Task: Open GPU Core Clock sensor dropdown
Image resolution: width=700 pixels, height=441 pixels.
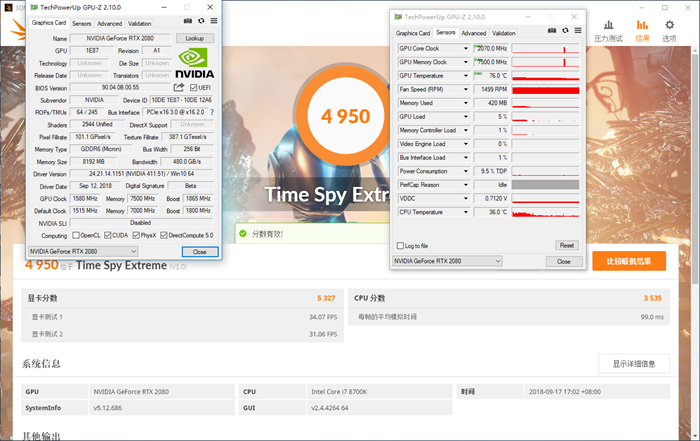Action: pos(465,48)
